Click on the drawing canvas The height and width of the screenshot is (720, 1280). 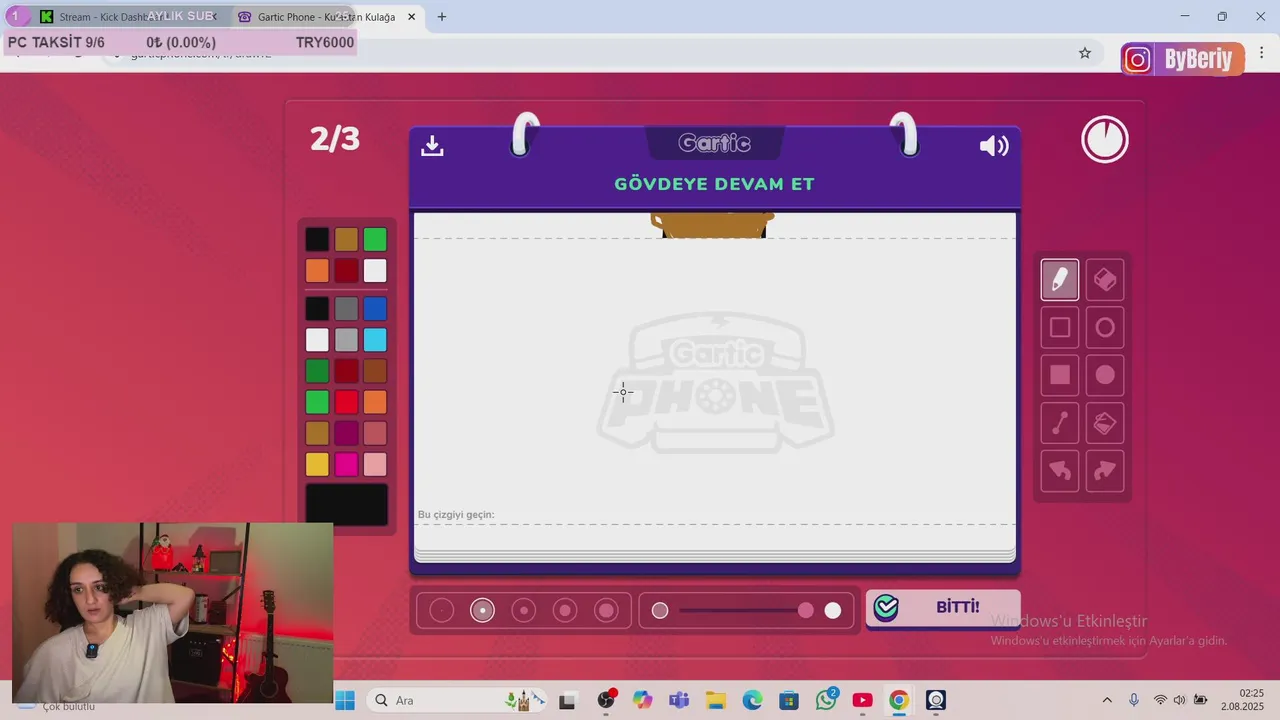(715, 381)
